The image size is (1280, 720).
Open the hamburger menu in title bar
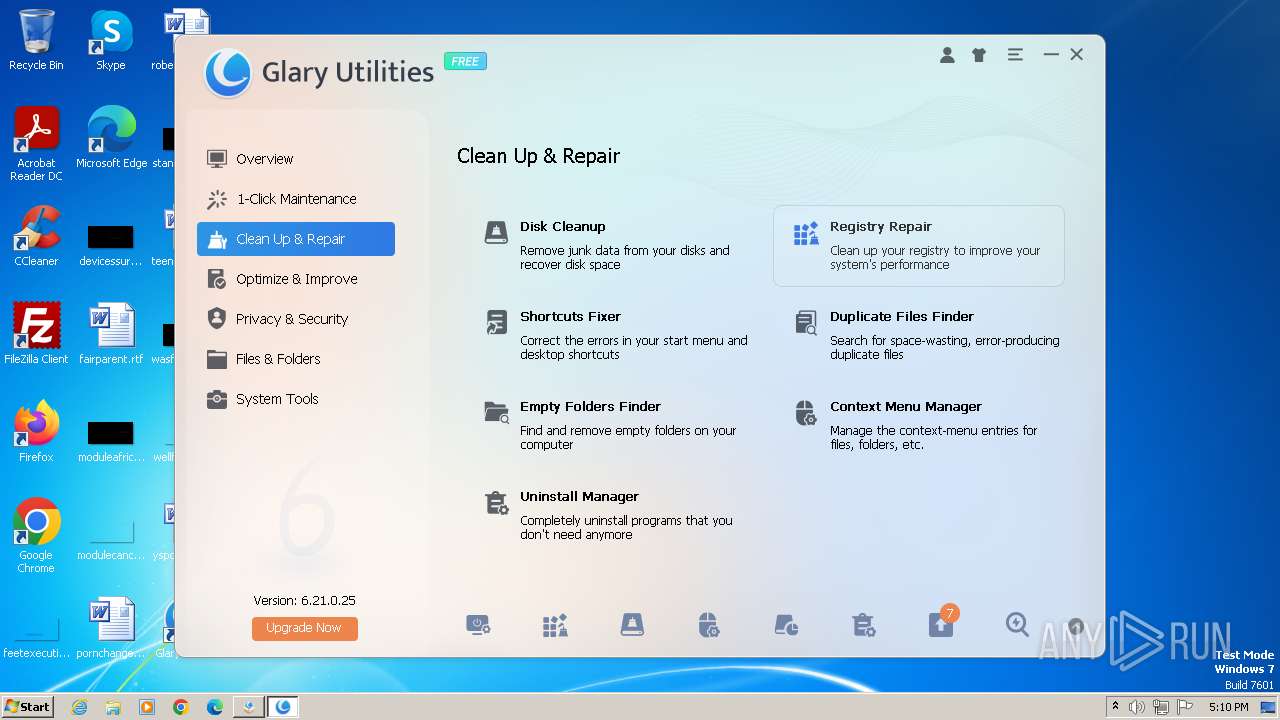pyautogui.click(x=1015, y=55)
